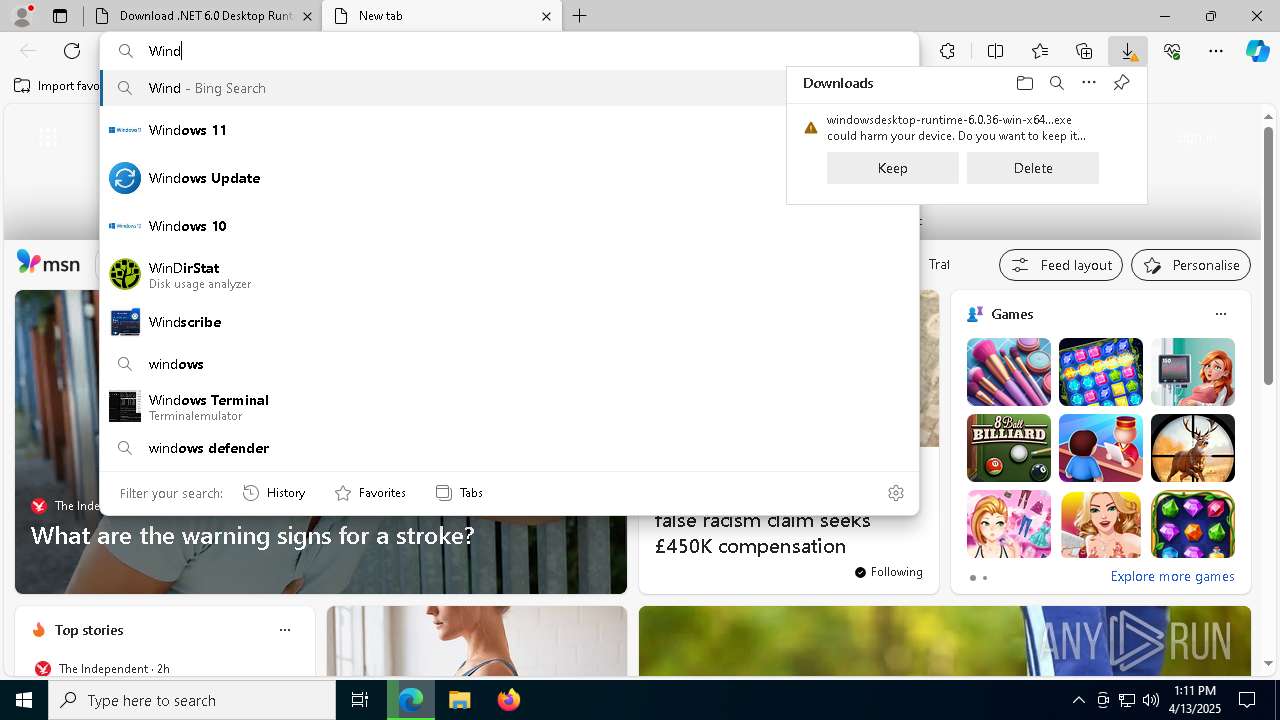Select the Wind - Bing Search suggestion
Screen dimensions: 1280x720
tap(443, 88)
